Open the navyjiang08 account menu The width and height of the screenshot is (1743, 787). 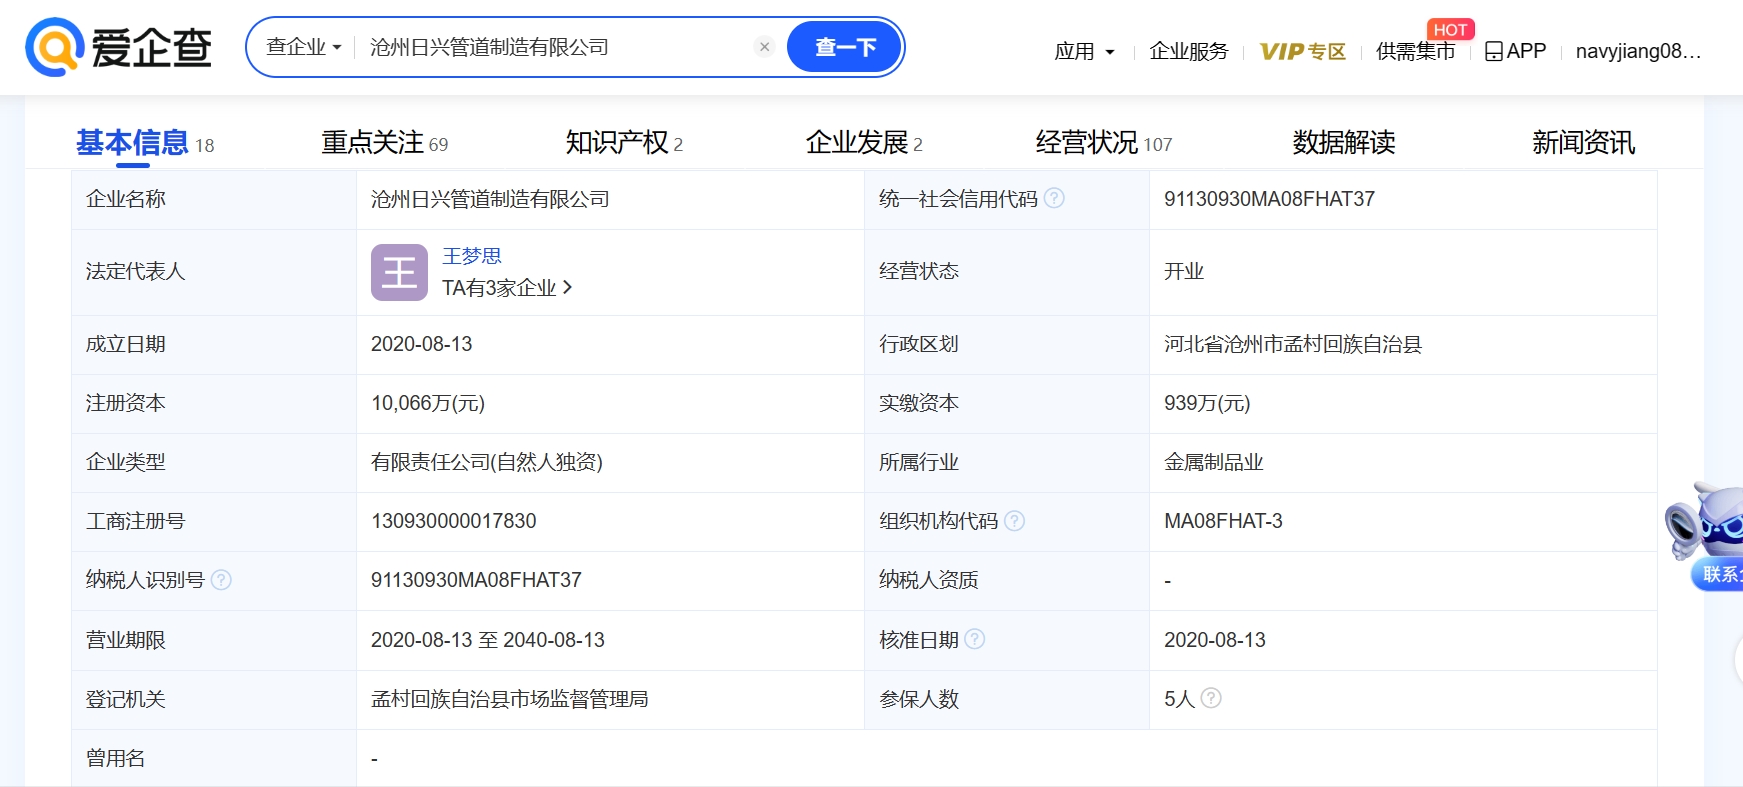1638,51
